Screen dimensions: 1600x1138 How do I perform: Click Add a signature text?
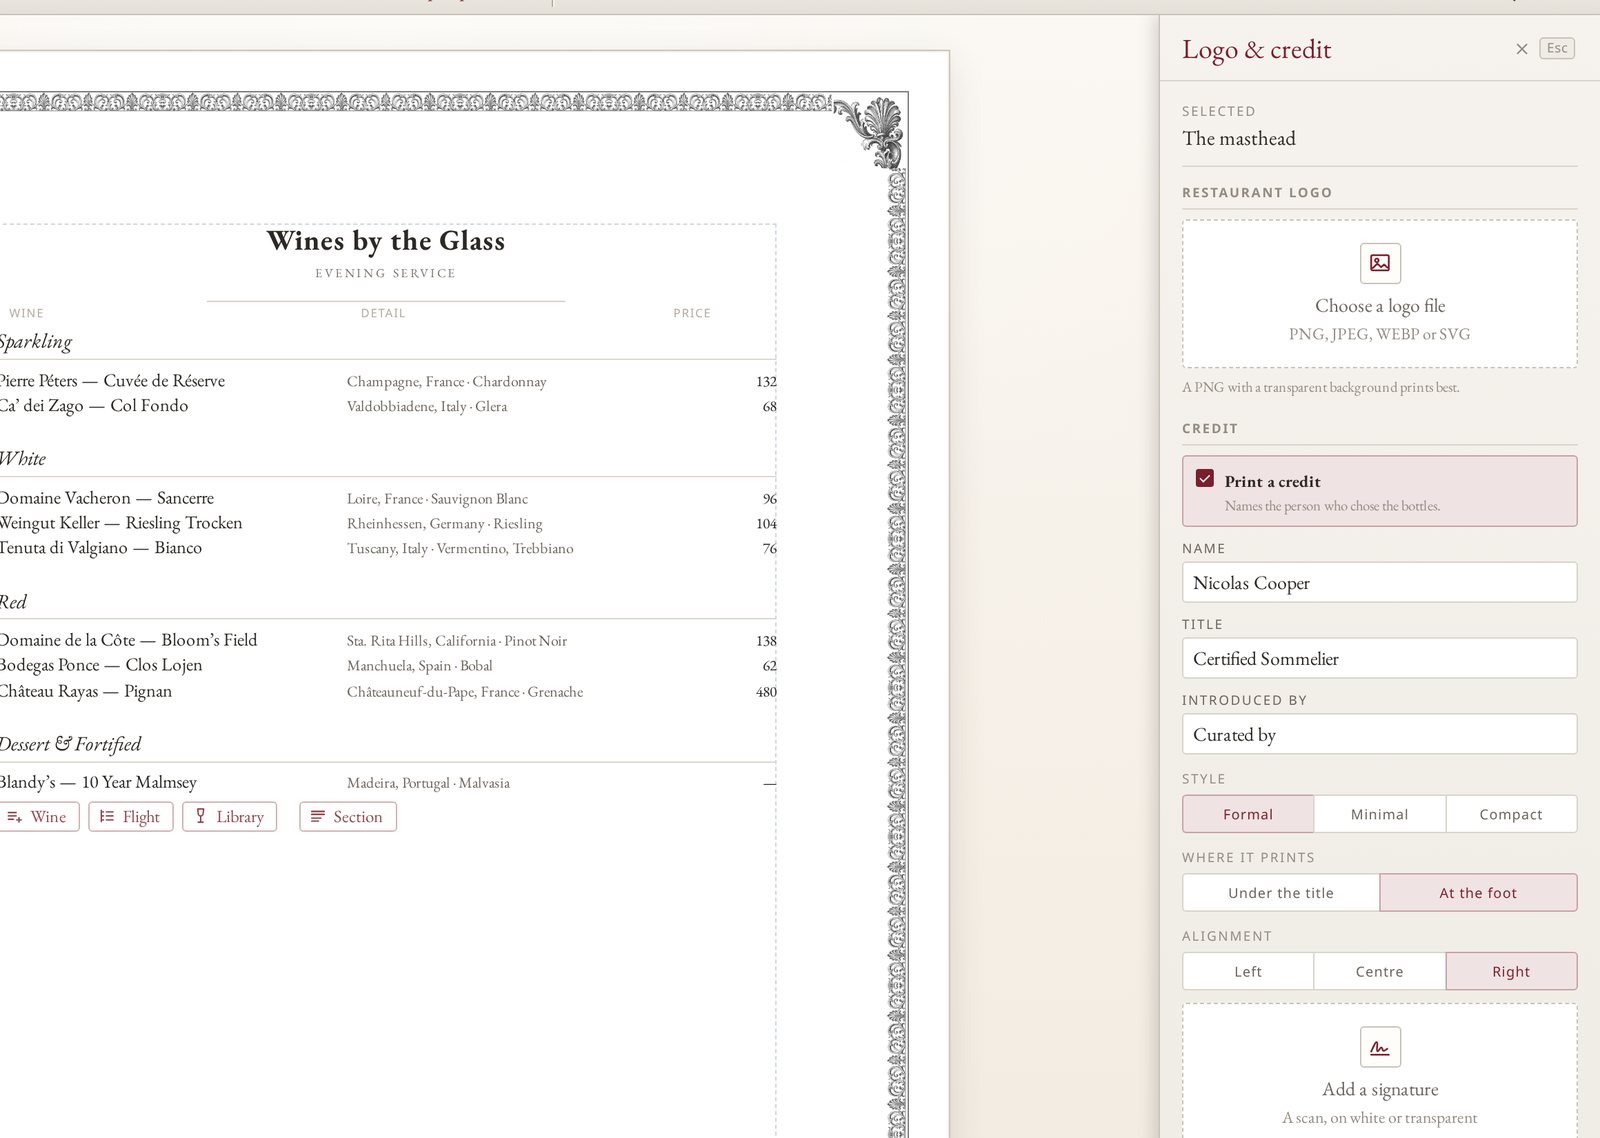pyautogui.click(x=1380, y=1089)
